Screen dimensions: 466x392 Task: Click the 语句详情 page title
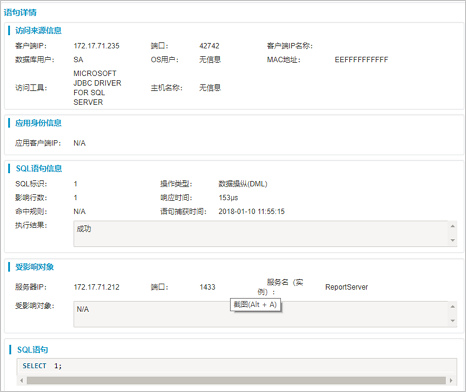coord(20,13)
